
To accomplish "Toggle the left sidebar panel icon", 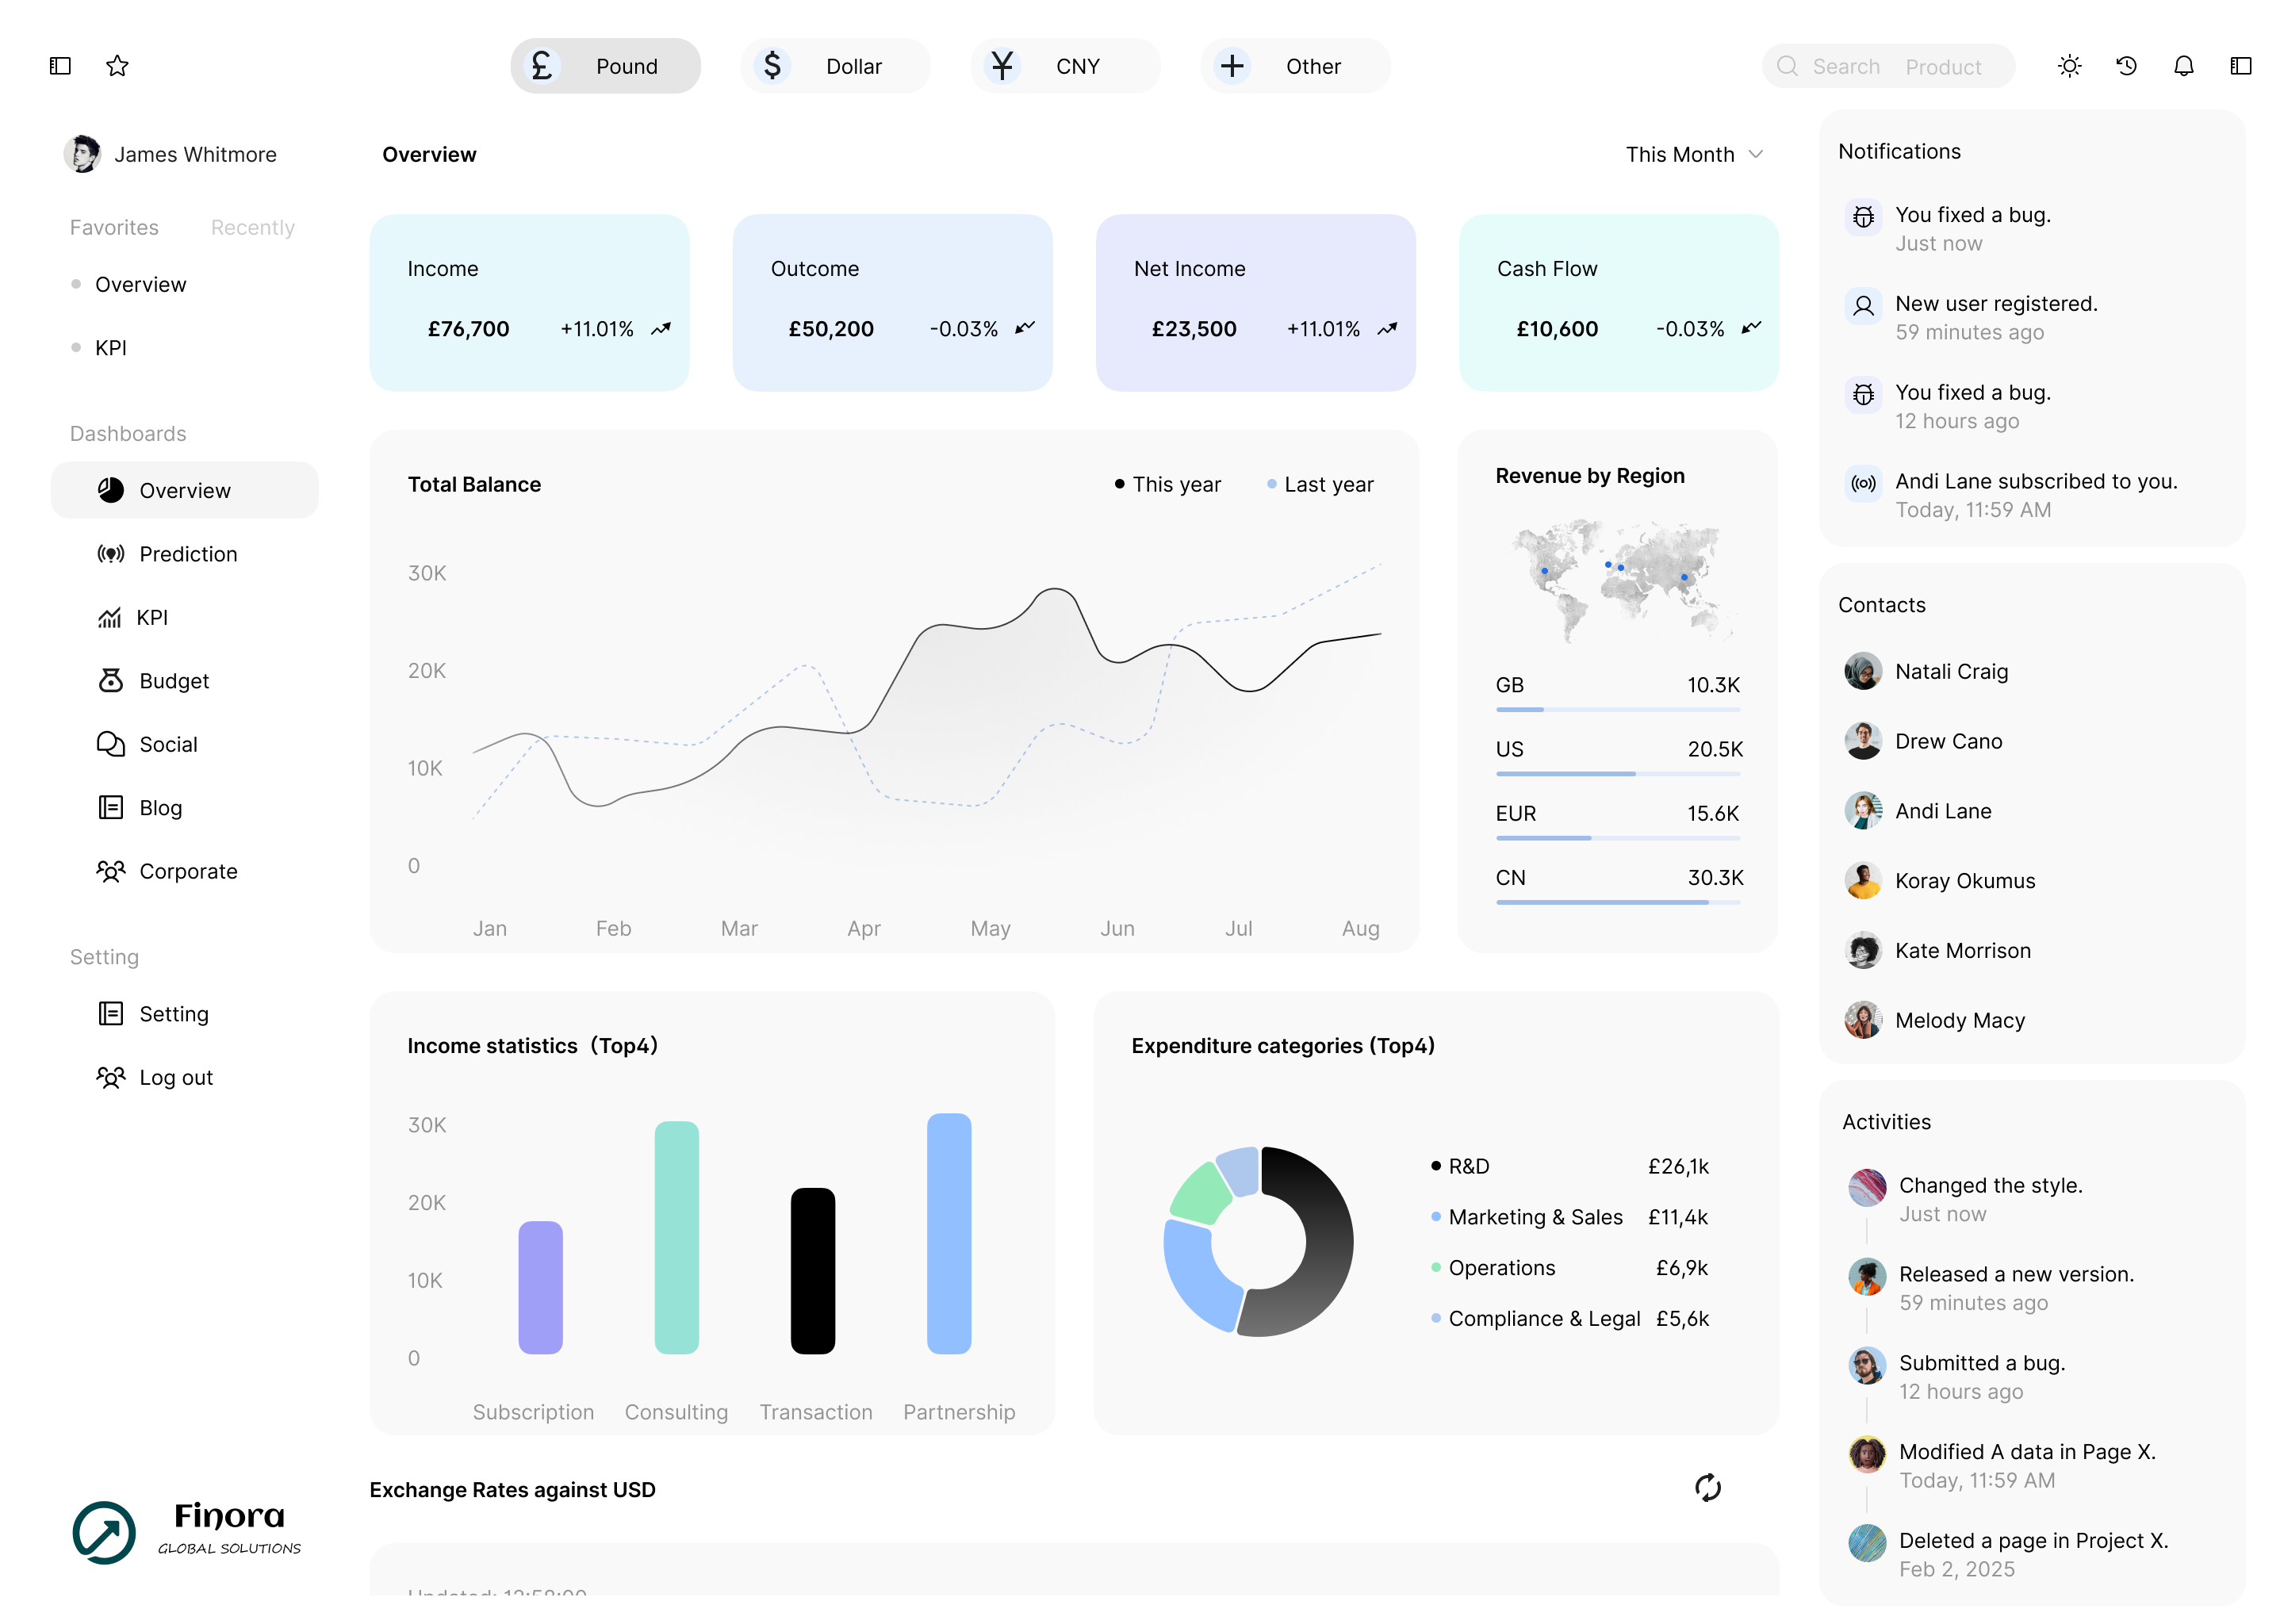I will 60,66.
